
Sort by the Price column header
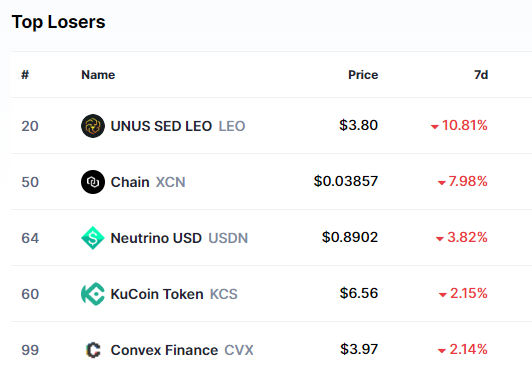(363, 75)
